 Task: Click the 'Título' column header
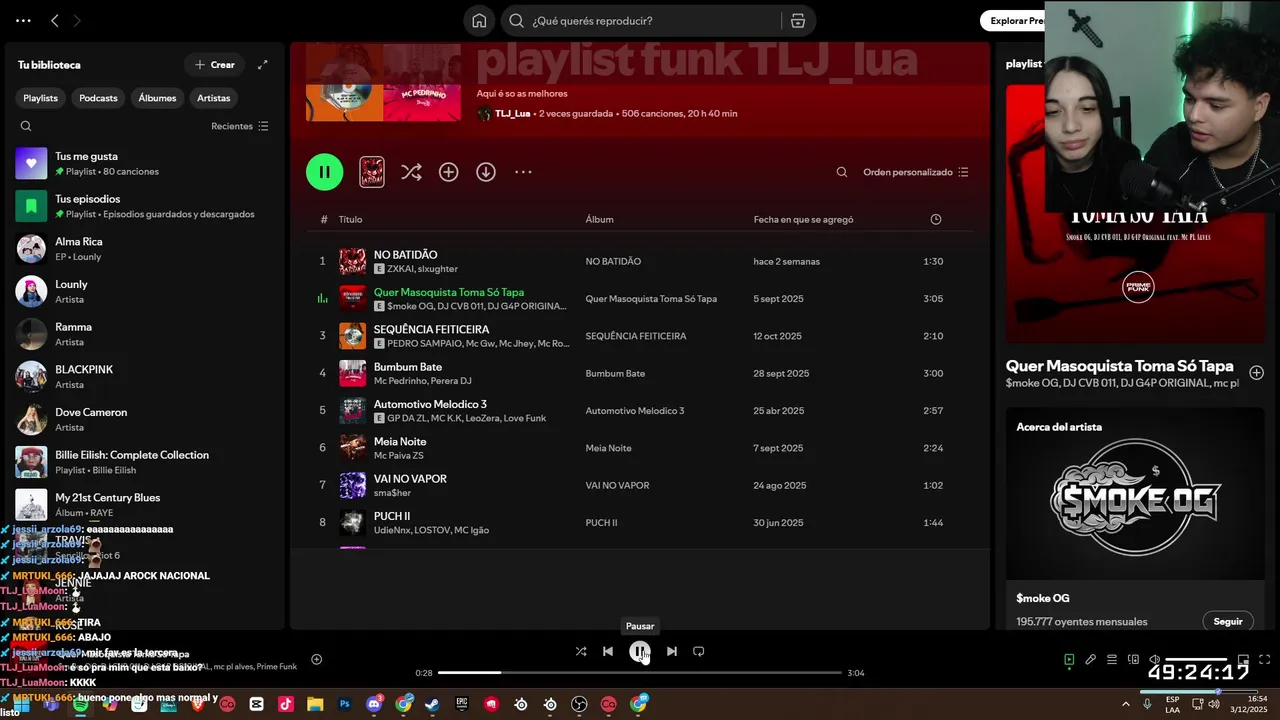tap(350, 219)
